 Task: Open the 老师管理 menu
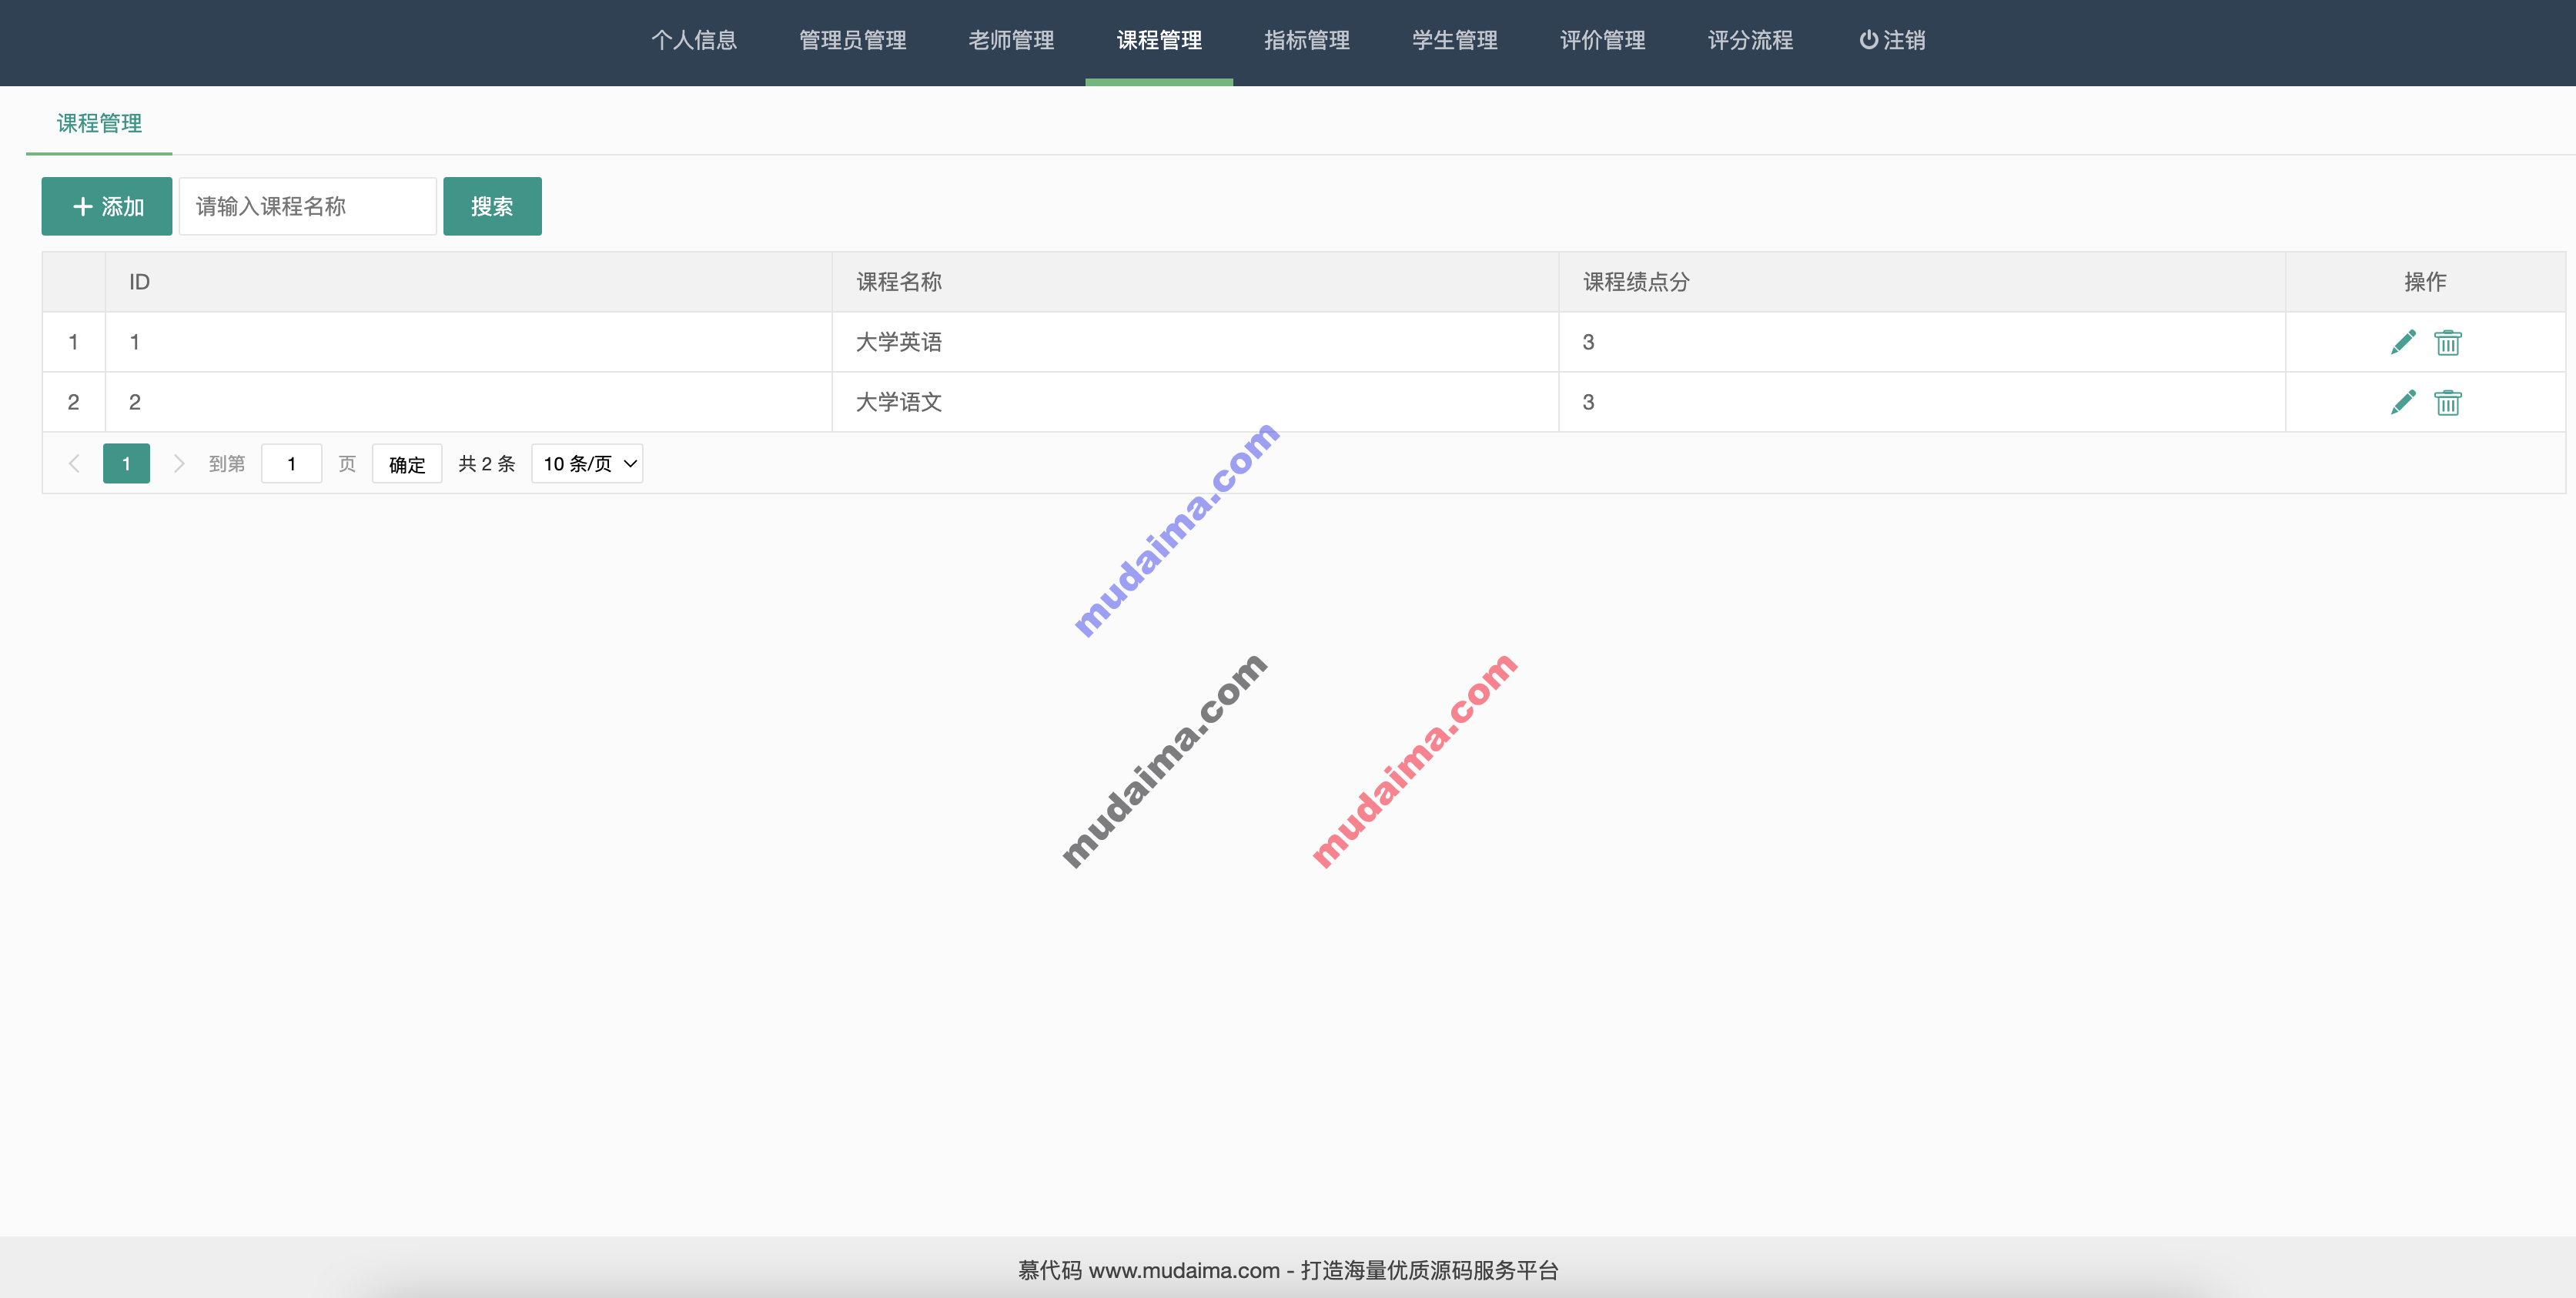tap(1011, 40)
